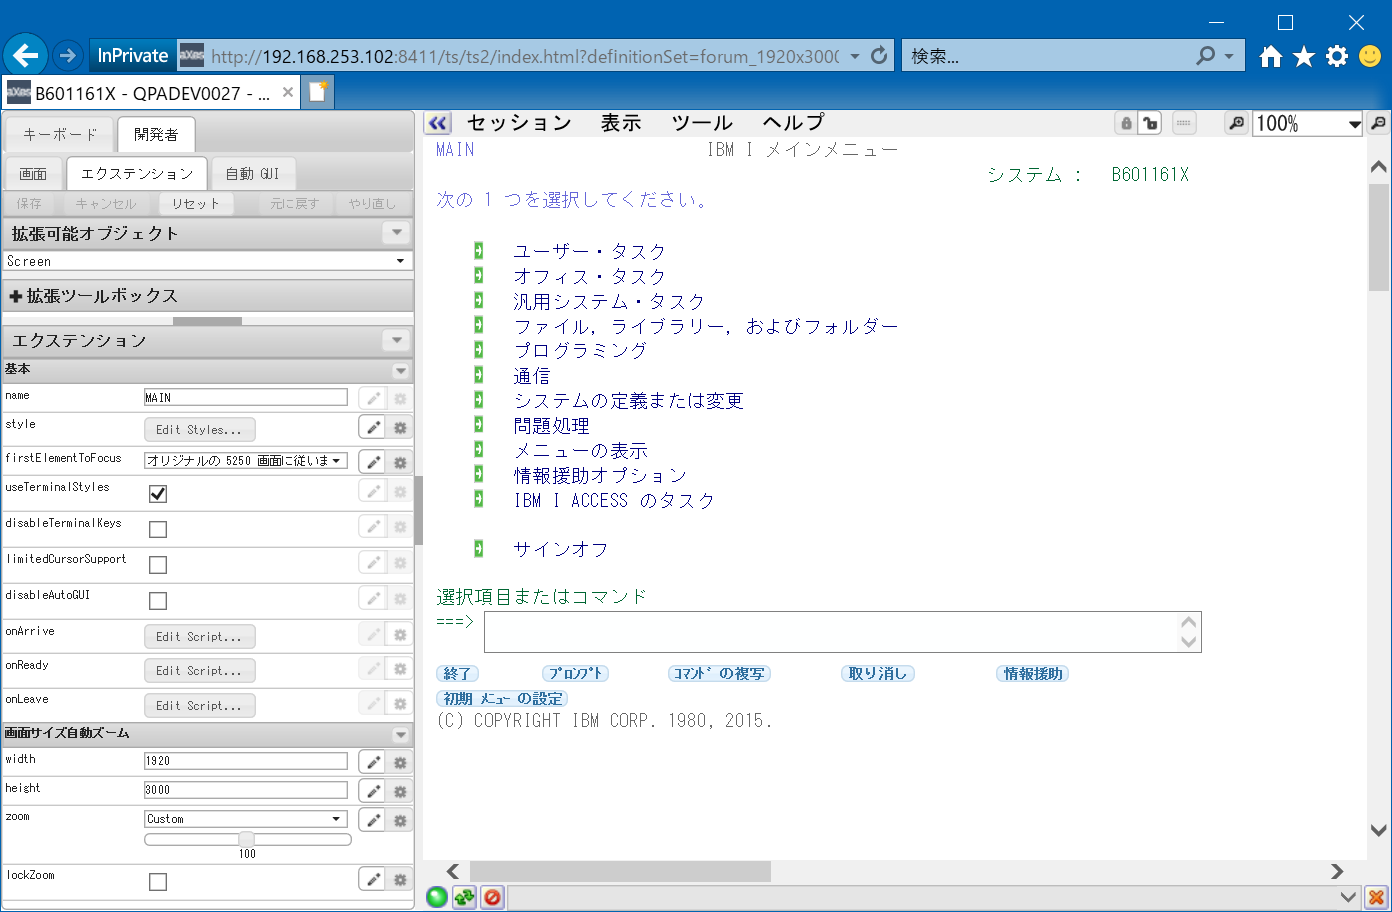Click gear icon for width row
The height and width of the screenshot is (912, 1392).
click(400, 762)
